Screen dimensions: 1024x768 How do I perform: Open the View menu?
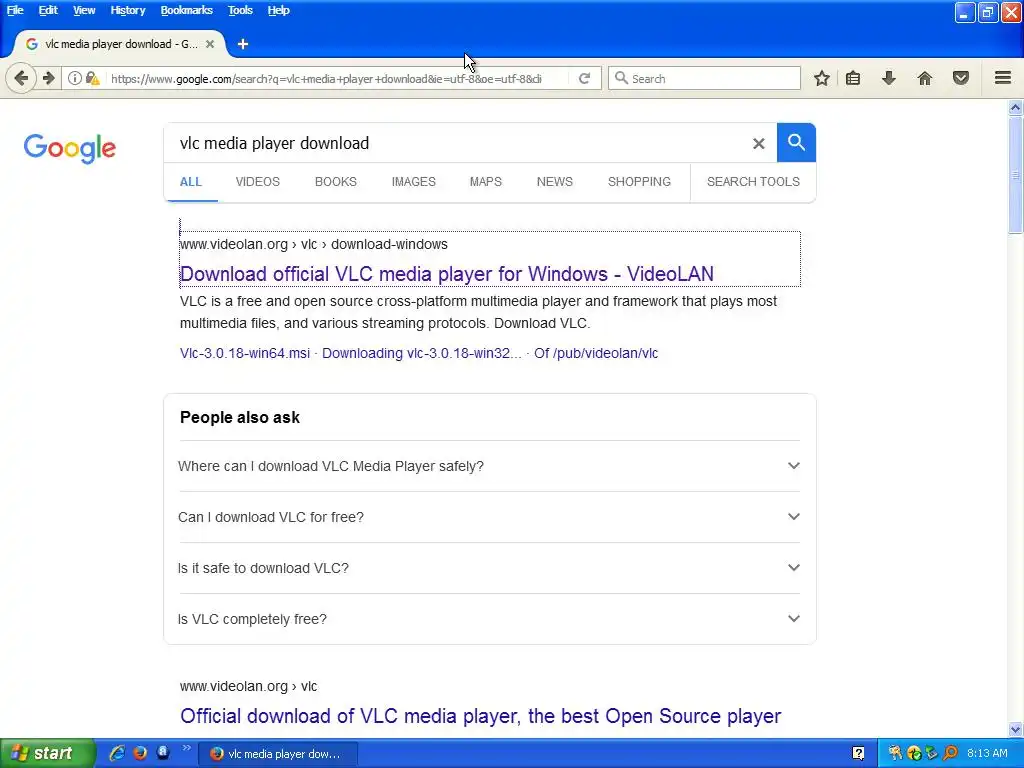tap(84, 10)
